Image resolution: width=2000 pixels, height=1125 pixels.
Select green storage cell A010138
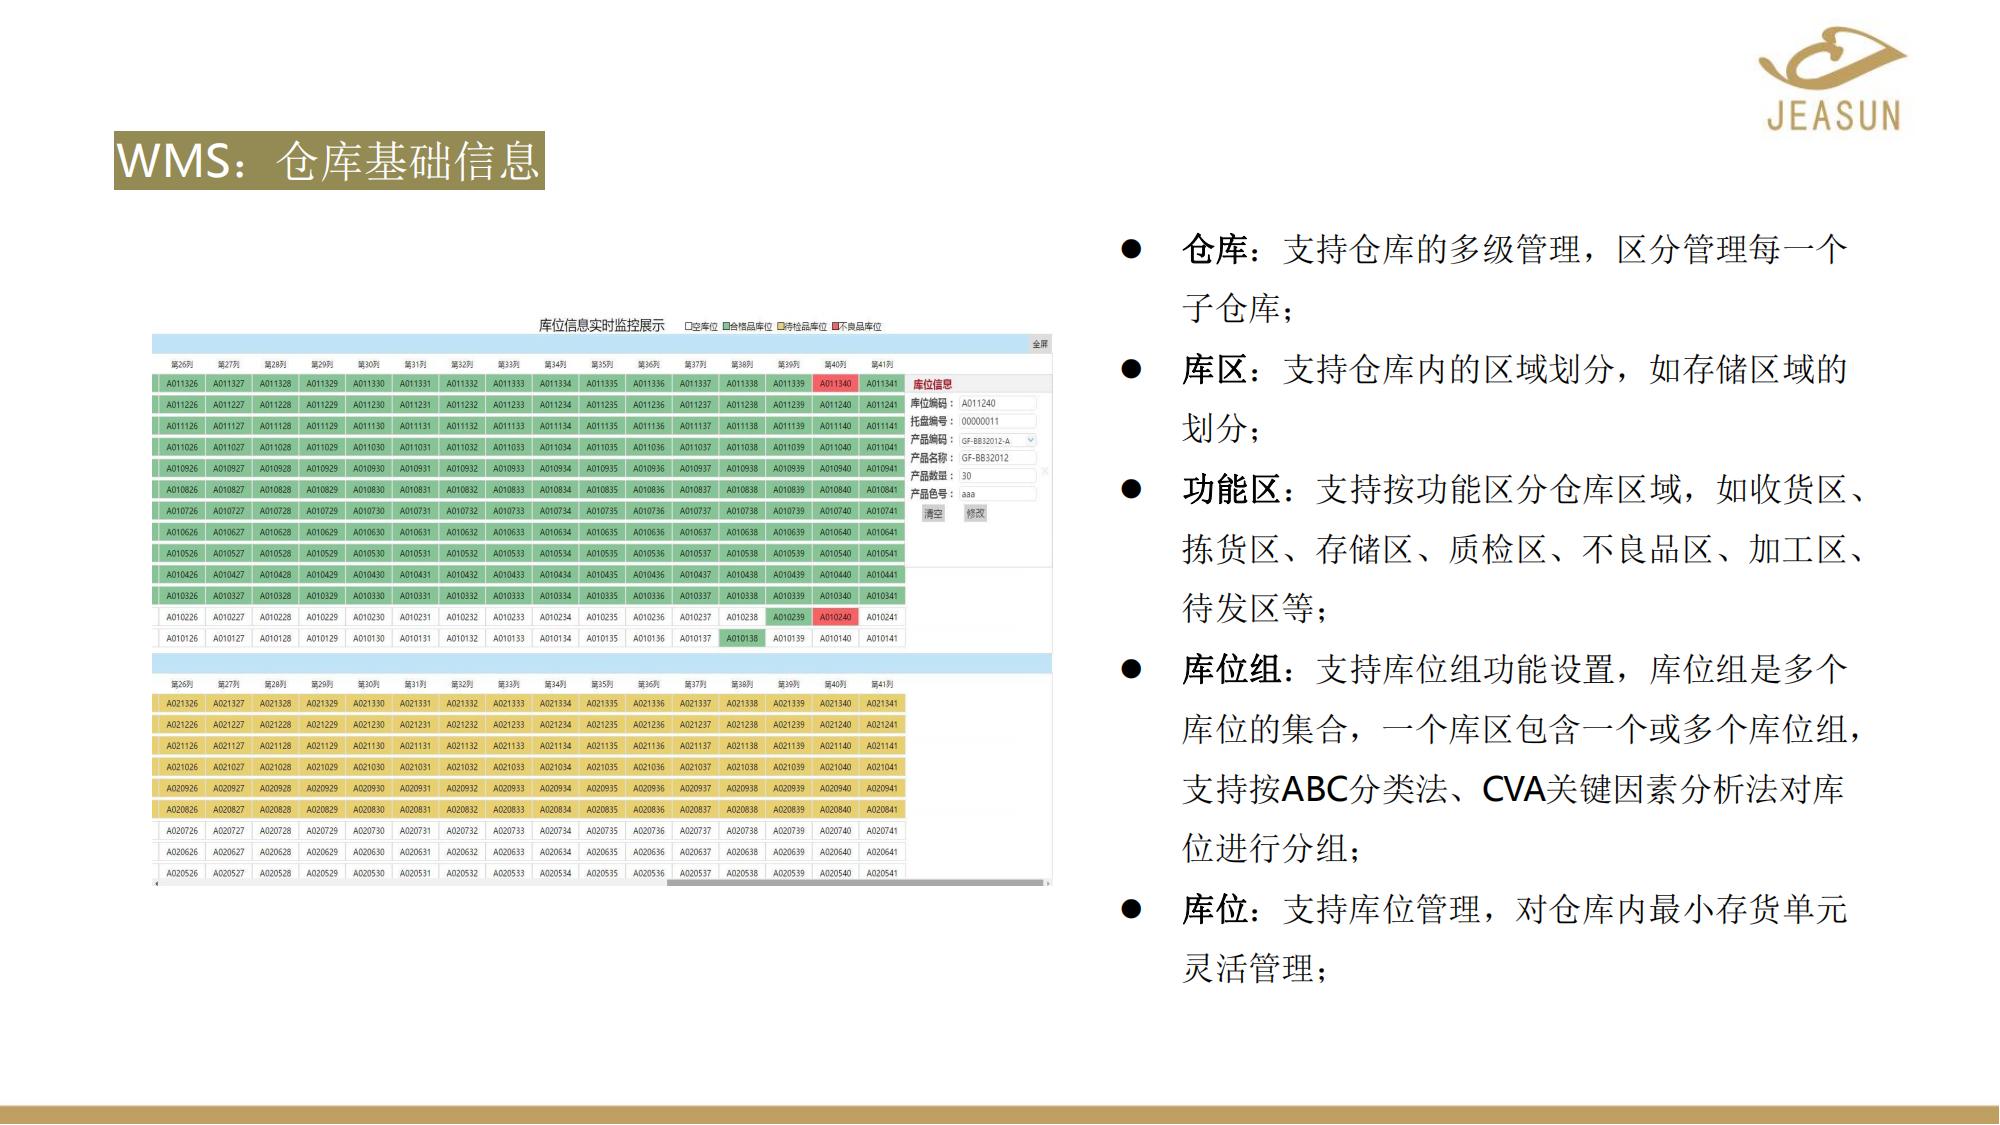(742, 639)
